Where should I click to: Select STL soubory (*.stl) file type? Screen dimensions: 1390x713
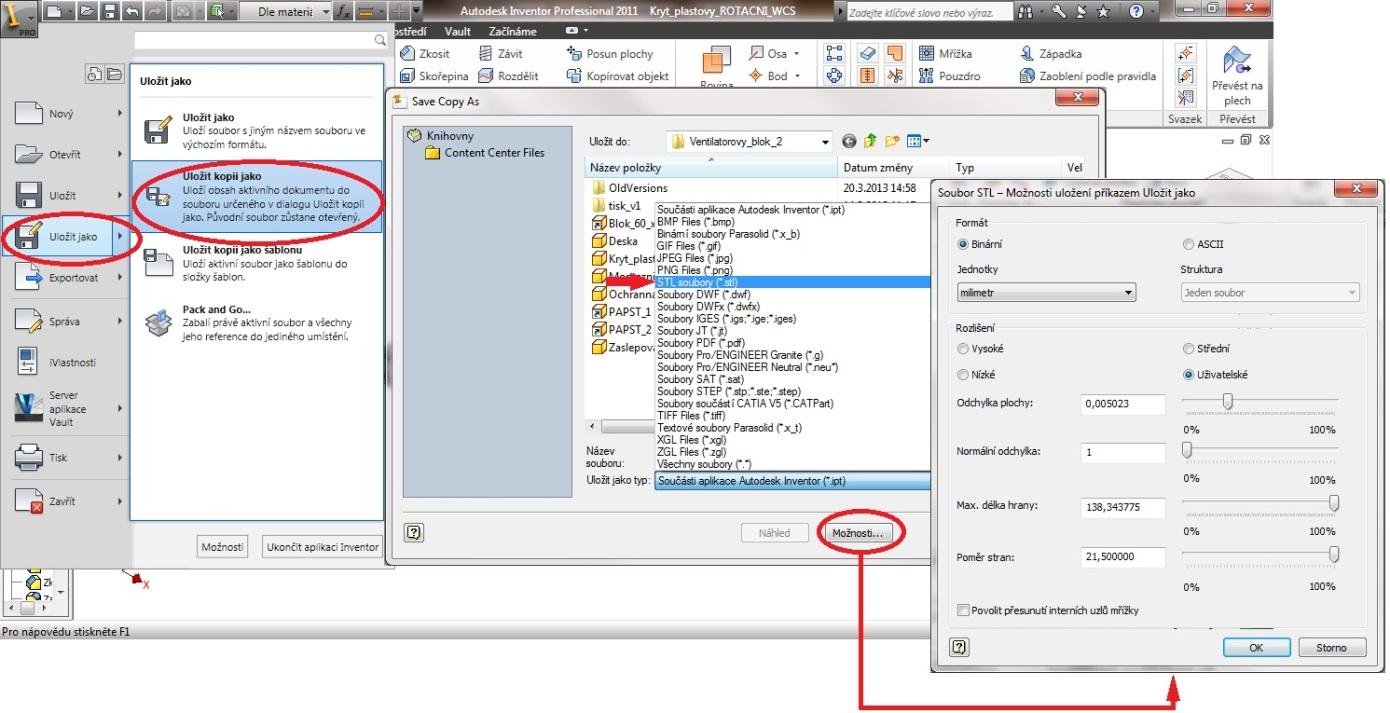click(792, 283)
